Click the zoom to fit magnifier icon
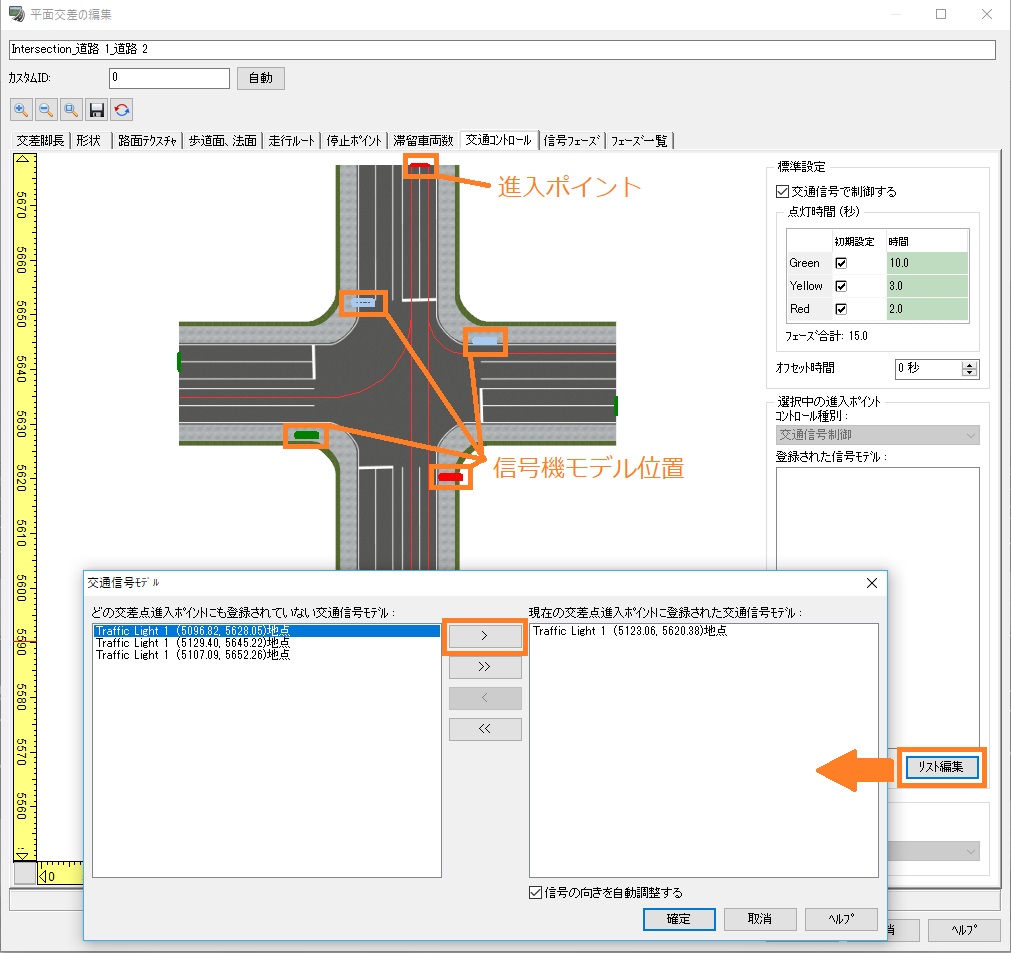Image resolution: width=1011 pixels, height=953 pixels. 71,110
